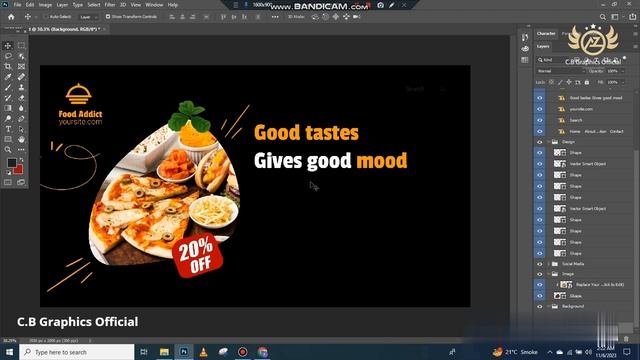
Task: Hide the Replace Your smart object layer
Action: click(x=540, y=285)
